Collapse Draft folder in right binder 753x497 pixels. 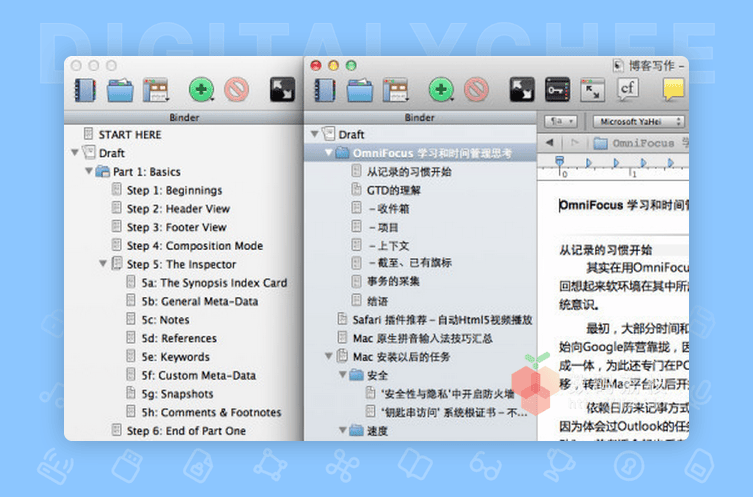(x=315, y=134)
